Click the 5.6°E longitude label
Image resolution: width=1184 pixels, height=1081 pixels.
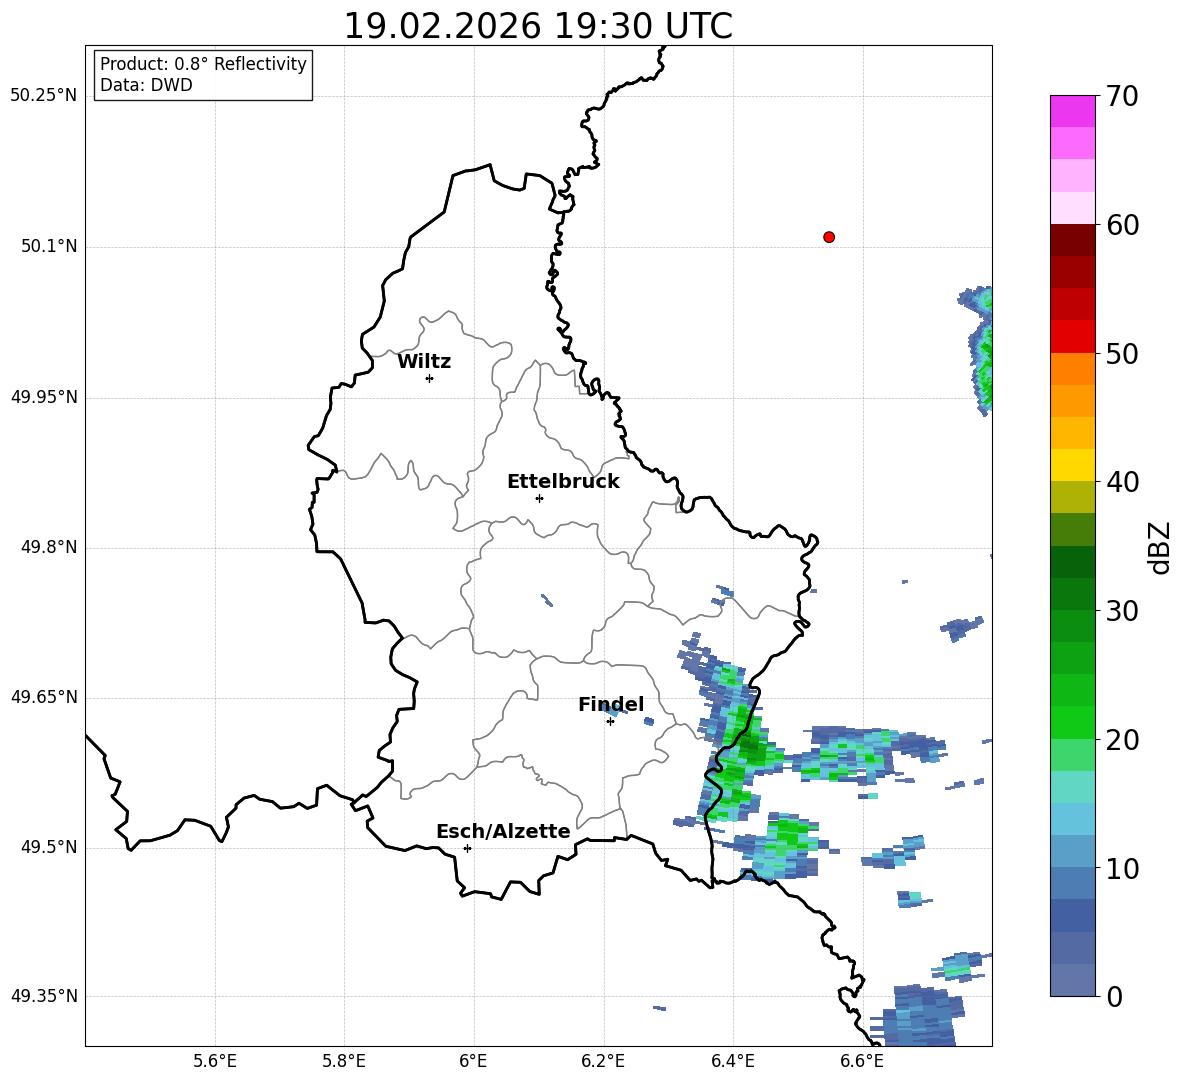click(215, 1061)
